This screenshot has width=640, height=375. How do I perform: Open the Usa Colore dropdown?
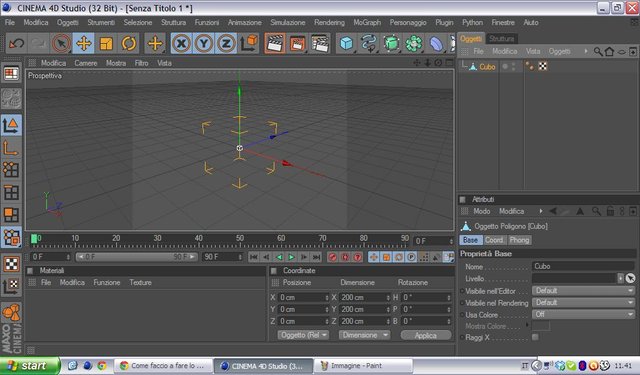(583, 315)
